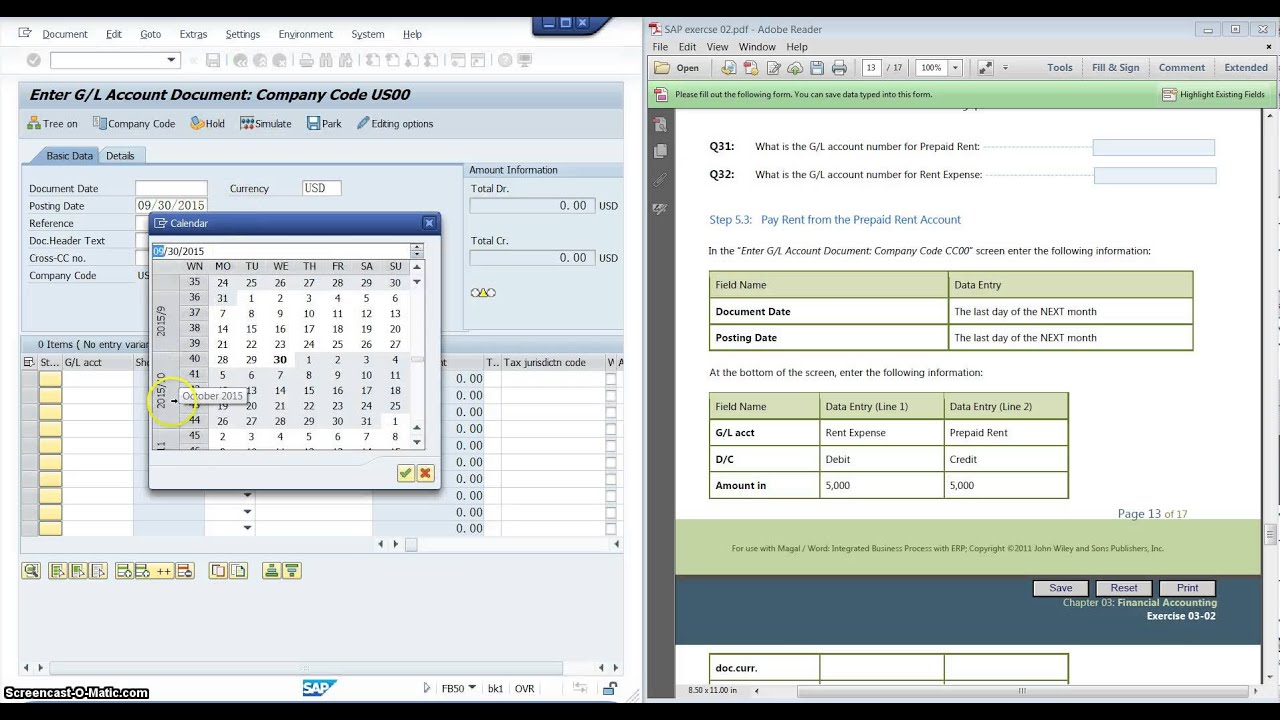
Task: Tick the checkbox in the third line item row
Action: tap(611, 412)
